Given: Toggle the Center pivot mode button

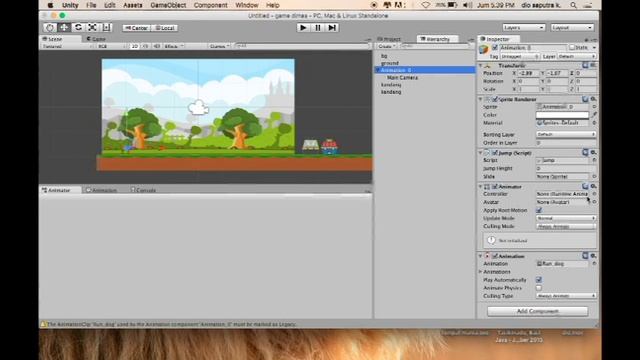Looking at the screenshot, I should [136, 28].
